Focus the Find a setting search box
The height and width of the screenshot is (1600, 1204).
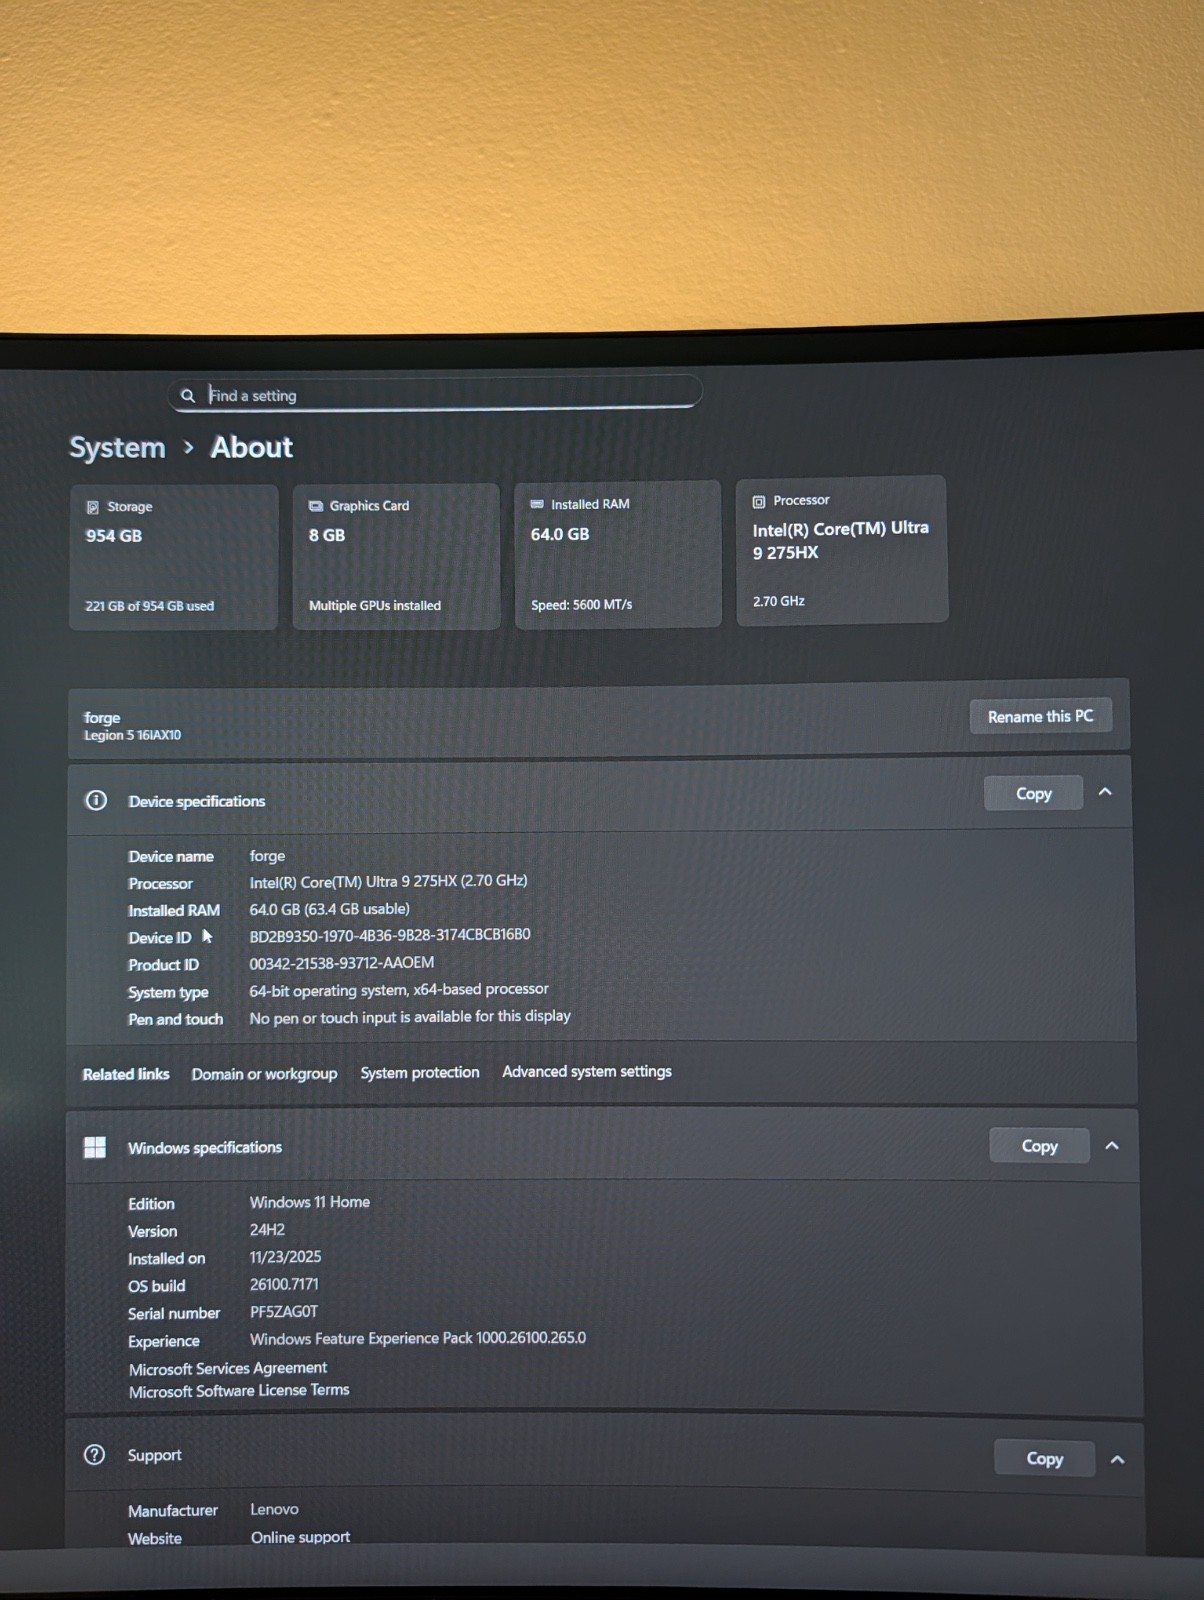point(435,394)
